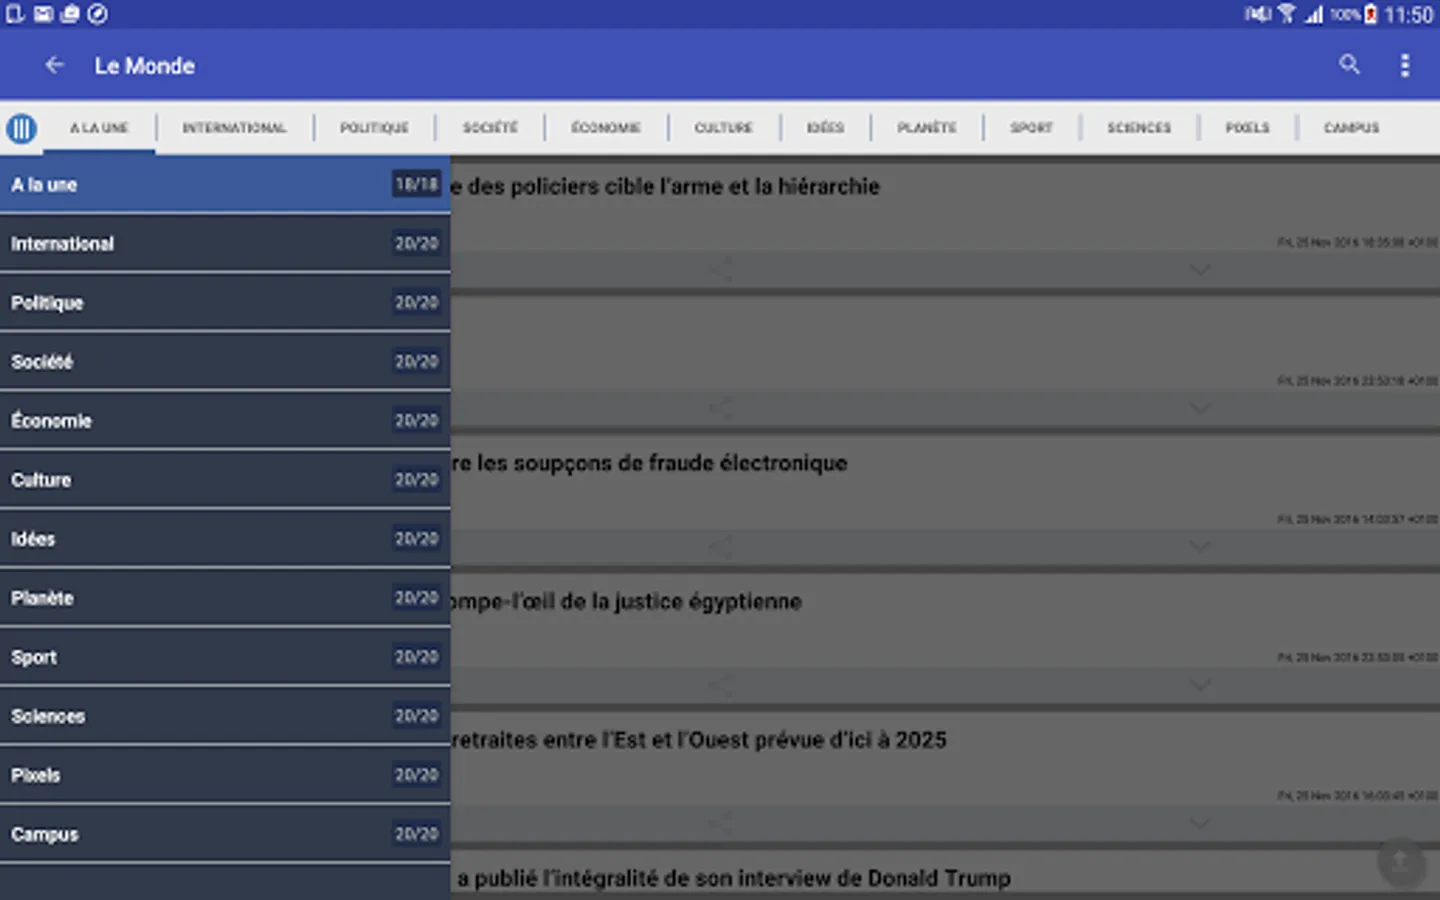Share the second article without visible title
Viewport: 1440px width, 900px height.
pyautogui.click(x=720, y=408)
